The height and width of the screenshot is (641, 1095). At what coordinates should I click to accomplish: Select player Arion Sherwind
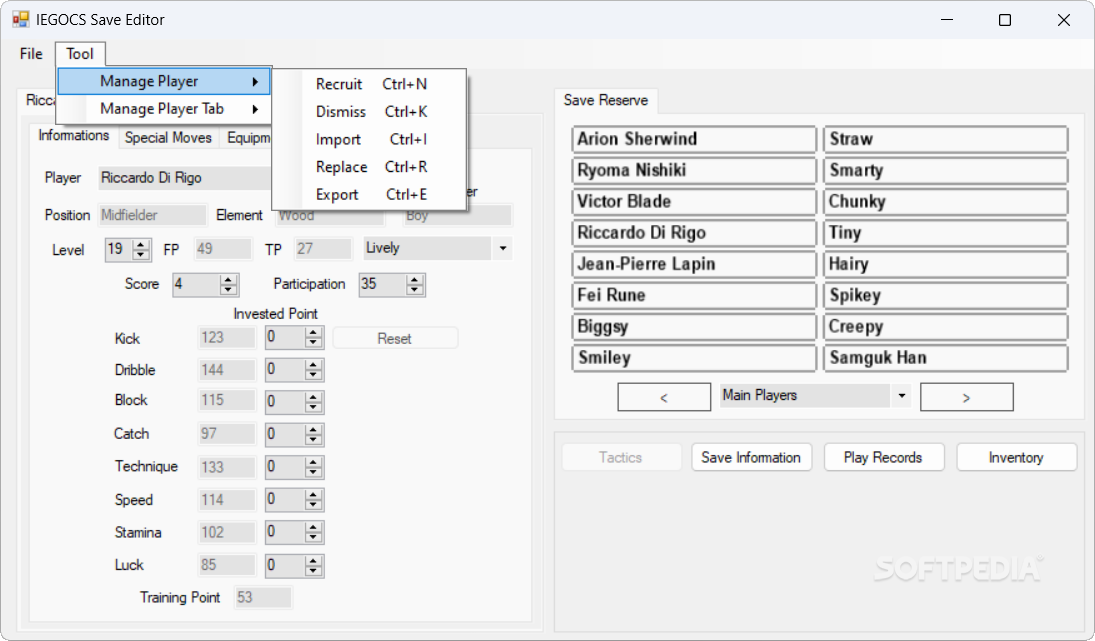(694, 139)
